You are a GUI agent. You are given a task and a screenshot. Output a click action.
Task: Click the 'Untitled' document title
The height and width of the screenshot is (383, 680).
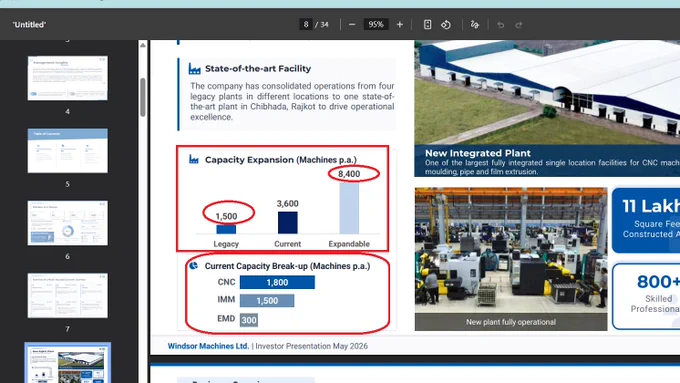[29, 25]
